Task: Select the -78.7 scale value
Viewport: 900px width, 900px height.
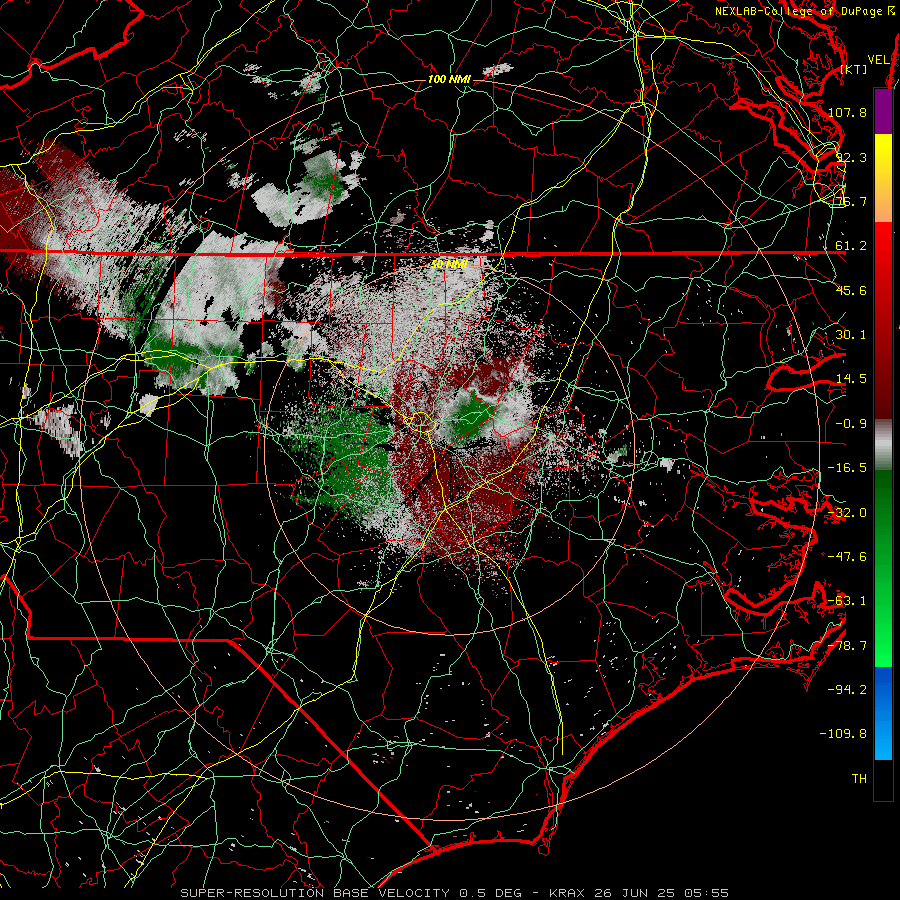Action: [x=847, y=646]
